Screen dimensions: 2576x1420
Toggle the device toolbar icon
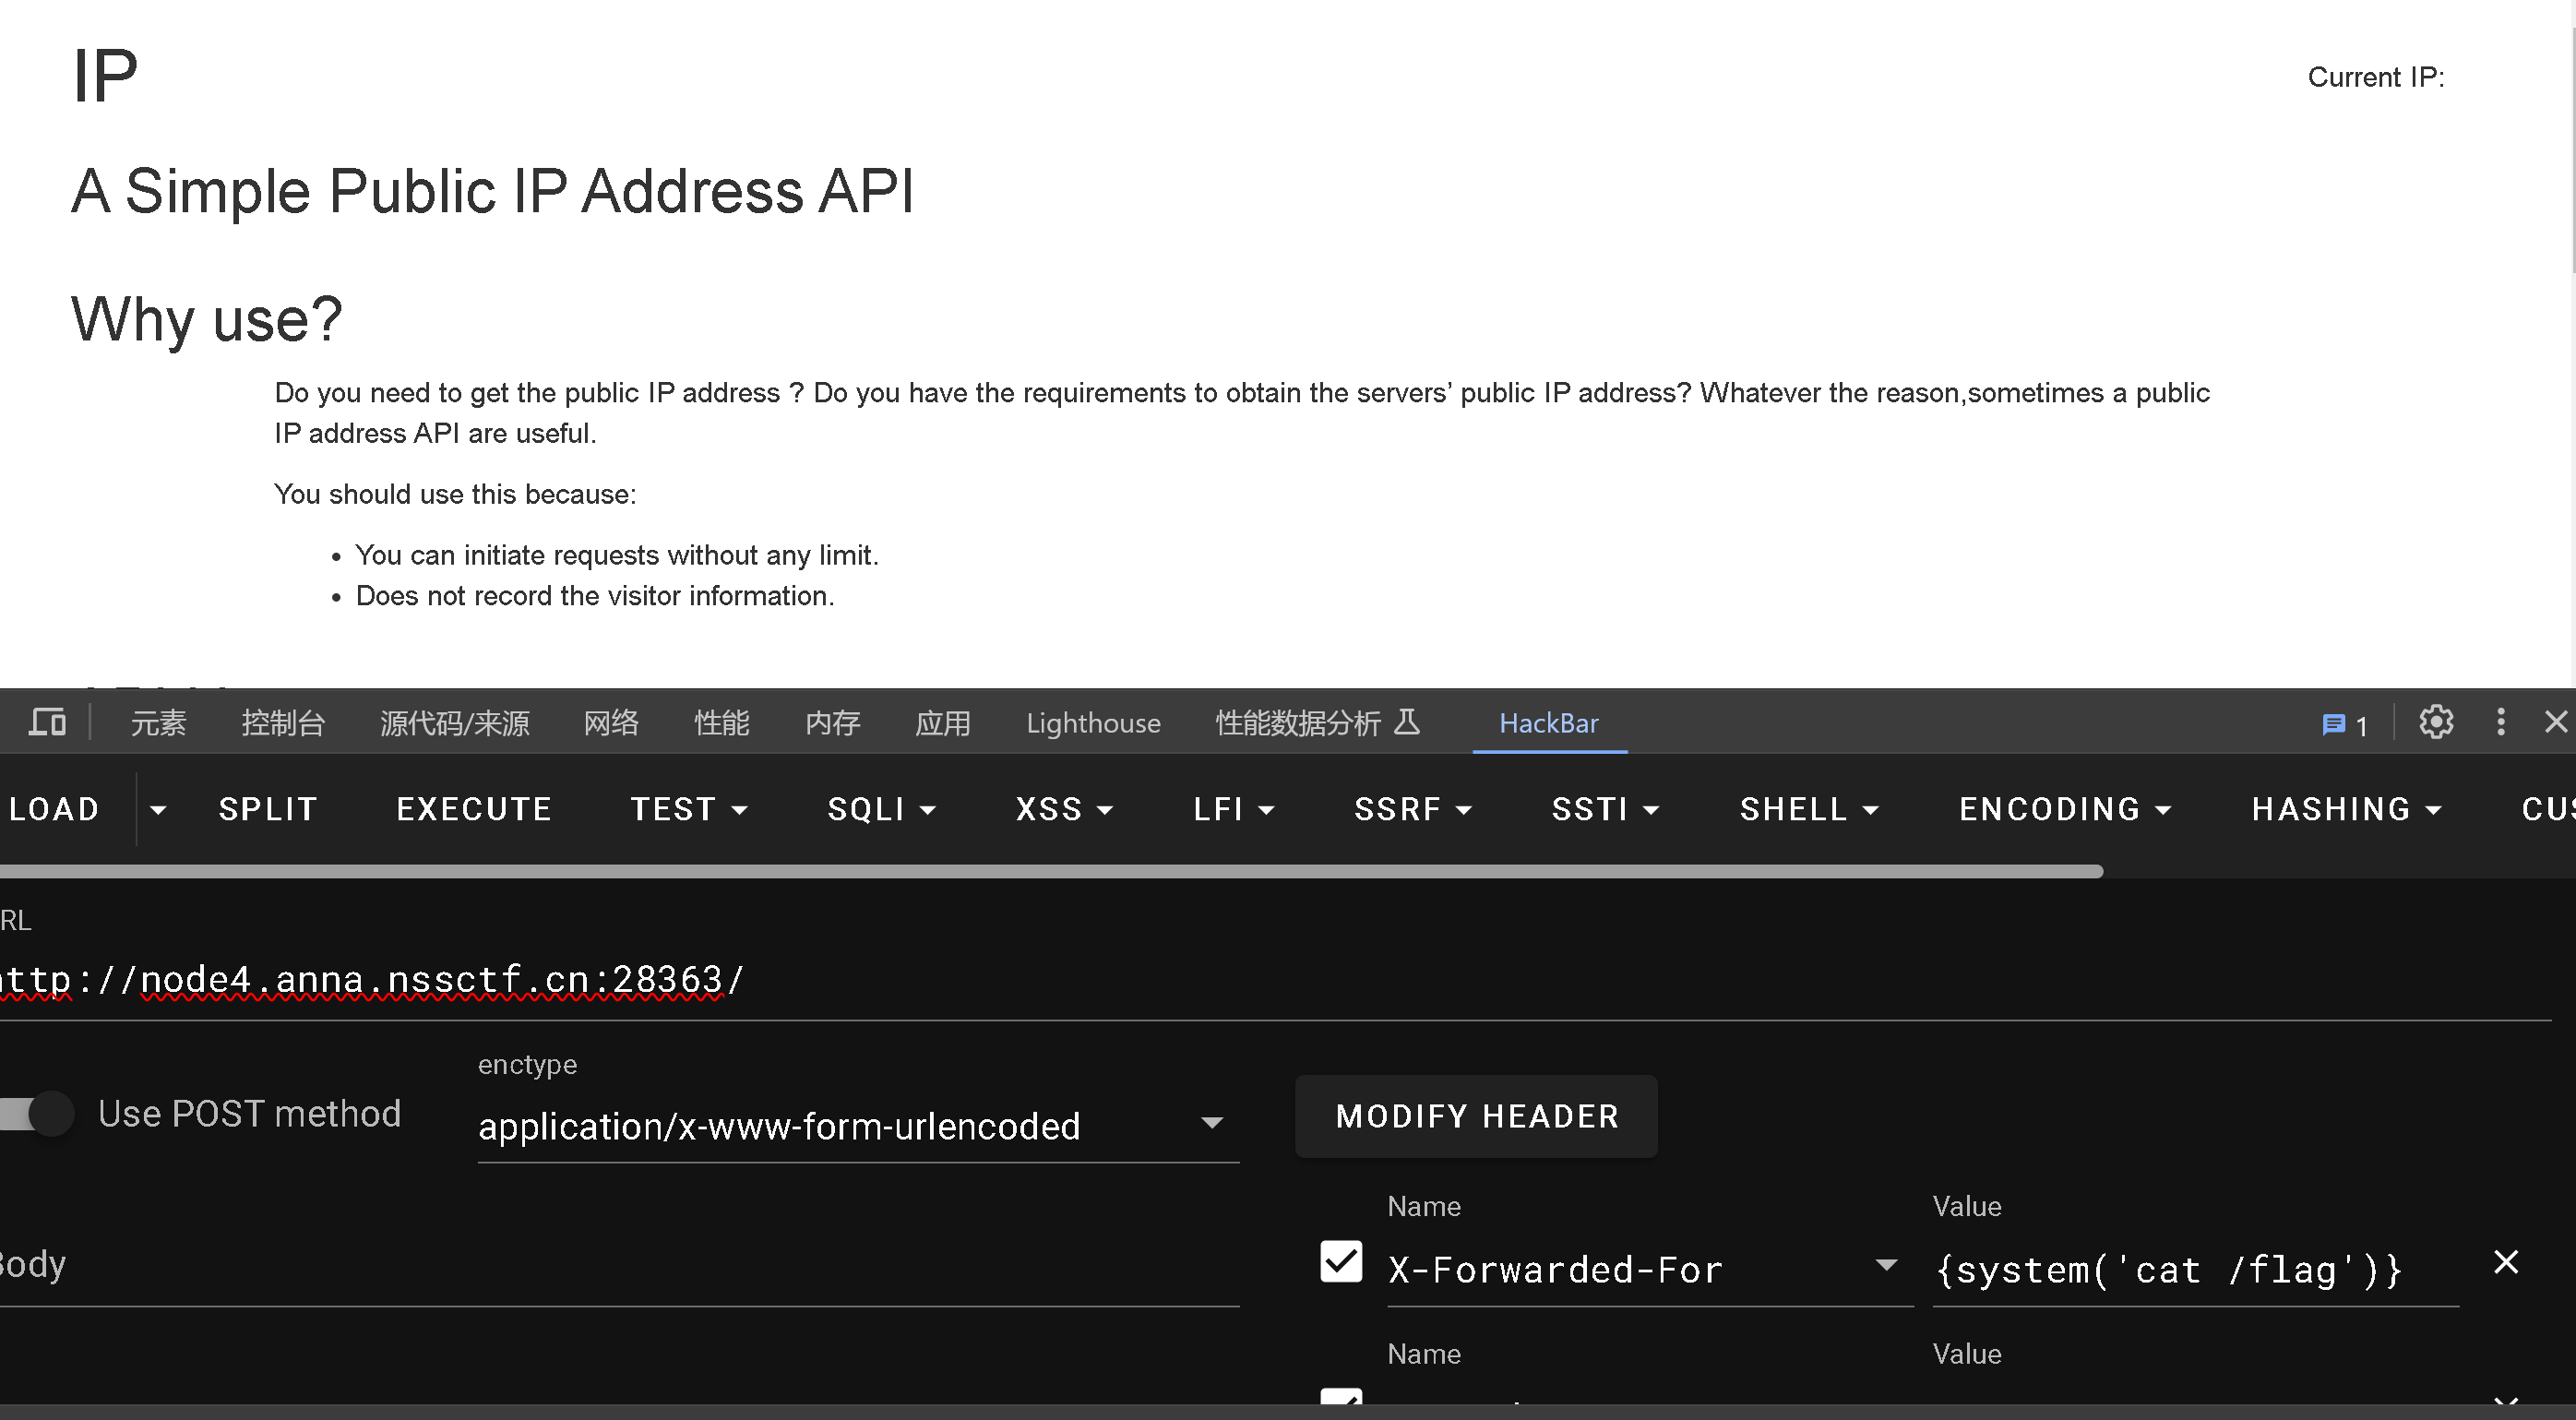click(x=47, y=722)
